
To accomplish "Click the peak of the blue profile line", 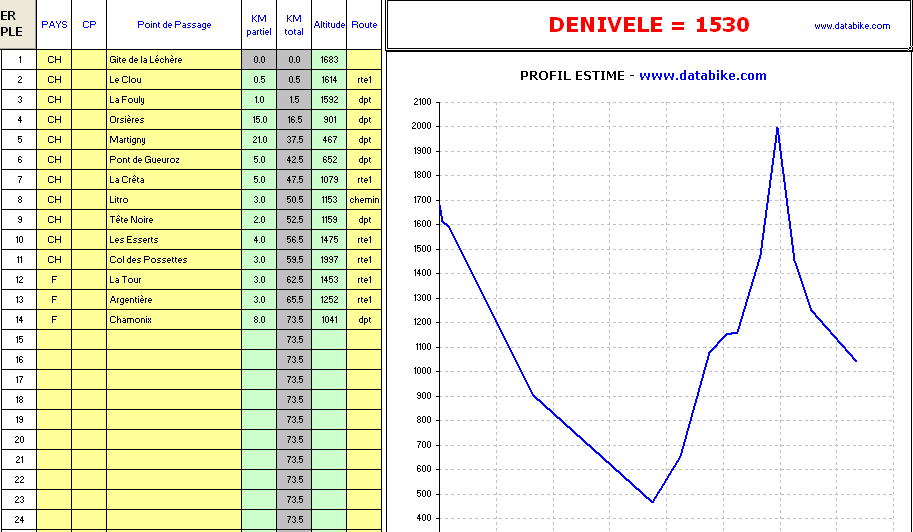I will click(x=777, y=128).
